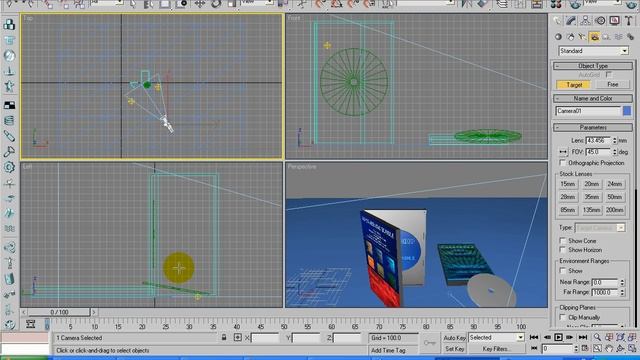The width and height of the screenshot is (640, 360).
Task: Open the Utilities command panel tab
Action: (628, 21)
